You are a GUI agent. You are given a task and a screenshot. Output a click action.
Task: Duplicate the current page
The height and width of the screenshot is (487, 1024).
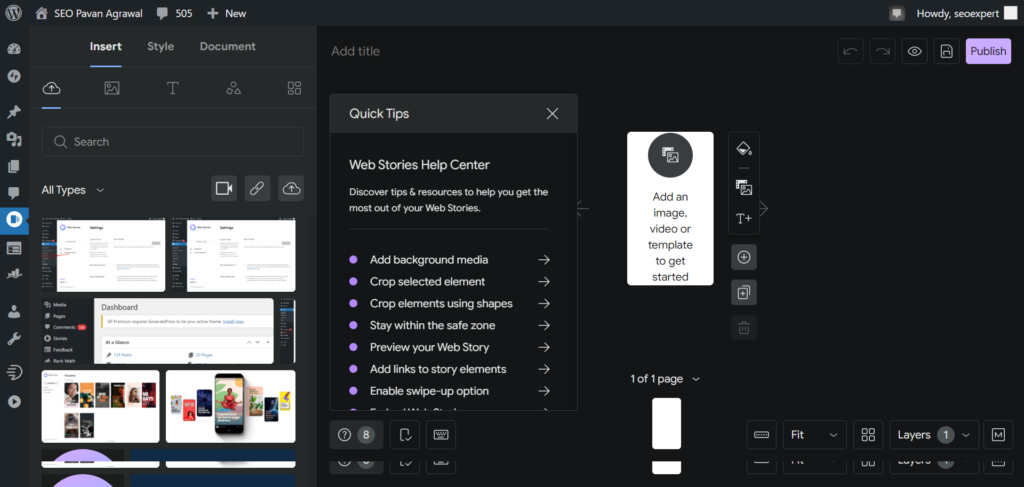[x=744, y=292]
